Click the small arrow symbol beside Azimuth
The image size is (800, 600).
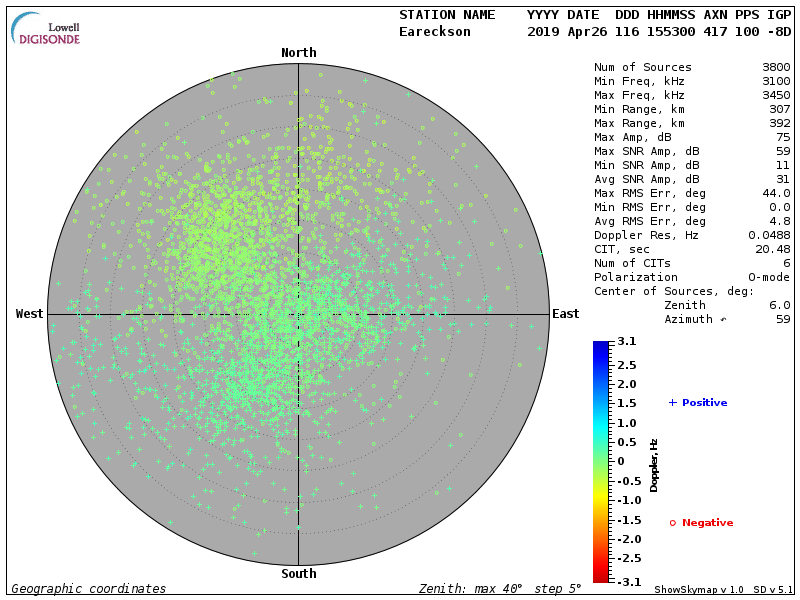pos(723,320)
